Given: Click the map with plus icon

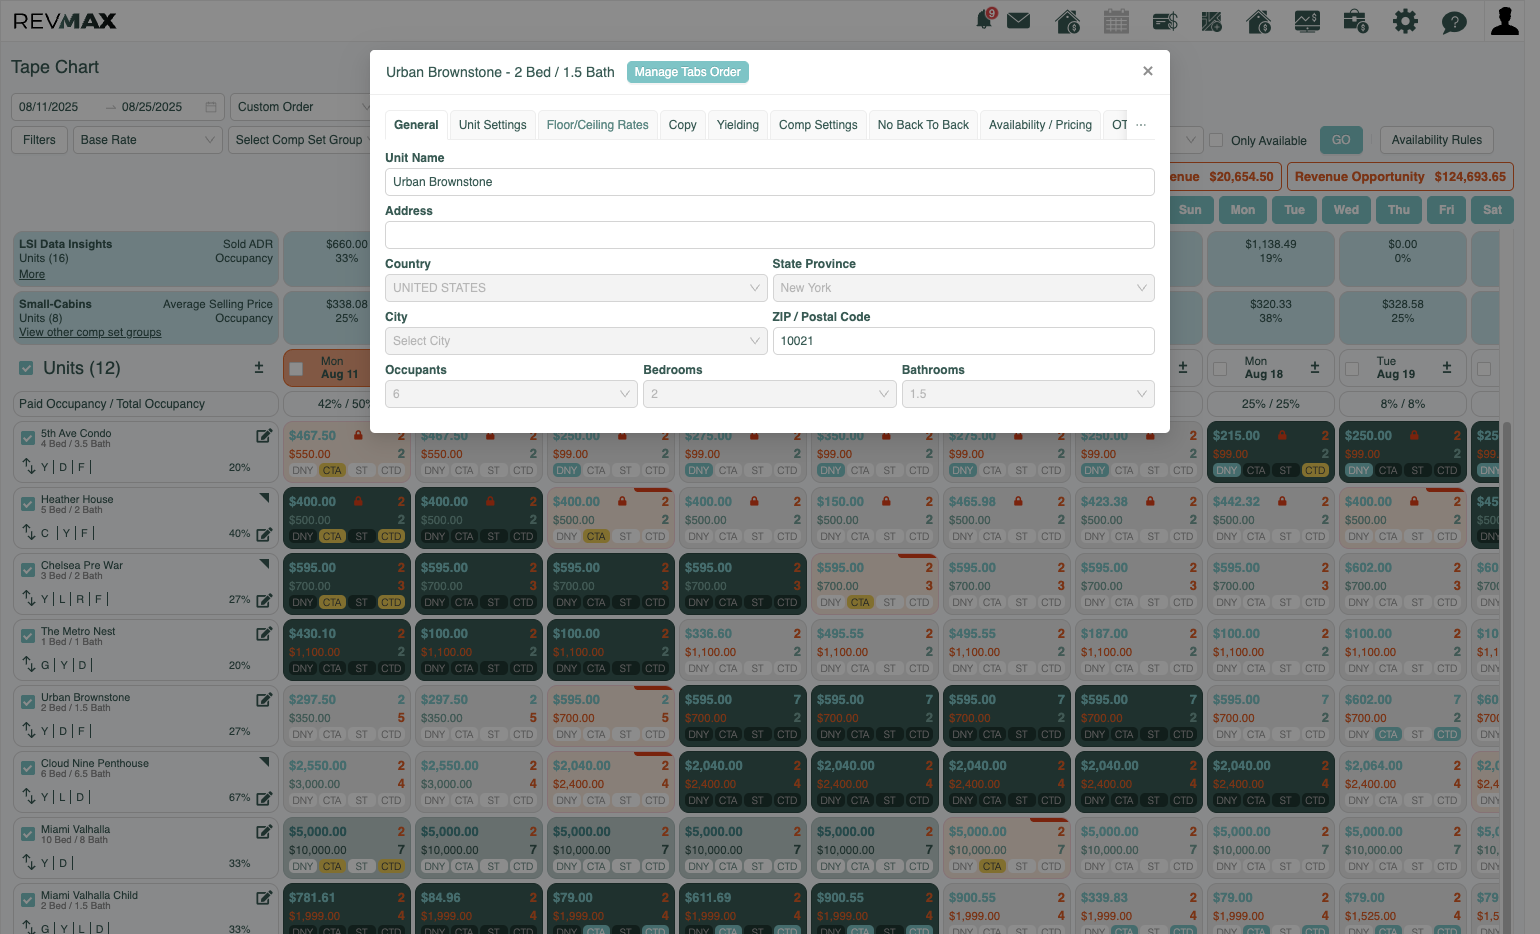Looking at the screenshot, I should coord(1212,21).
